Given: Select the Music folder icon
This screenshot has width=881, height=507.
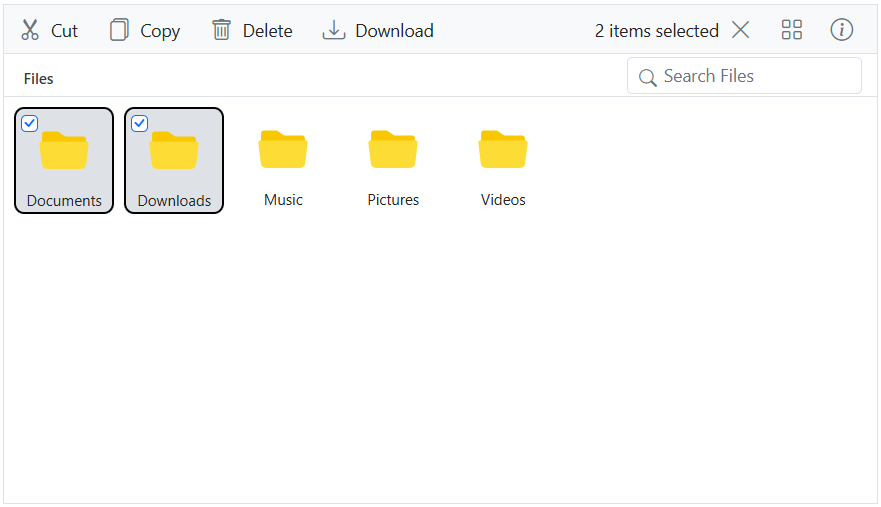Looking at the screenshot, I should pos(283,150).
